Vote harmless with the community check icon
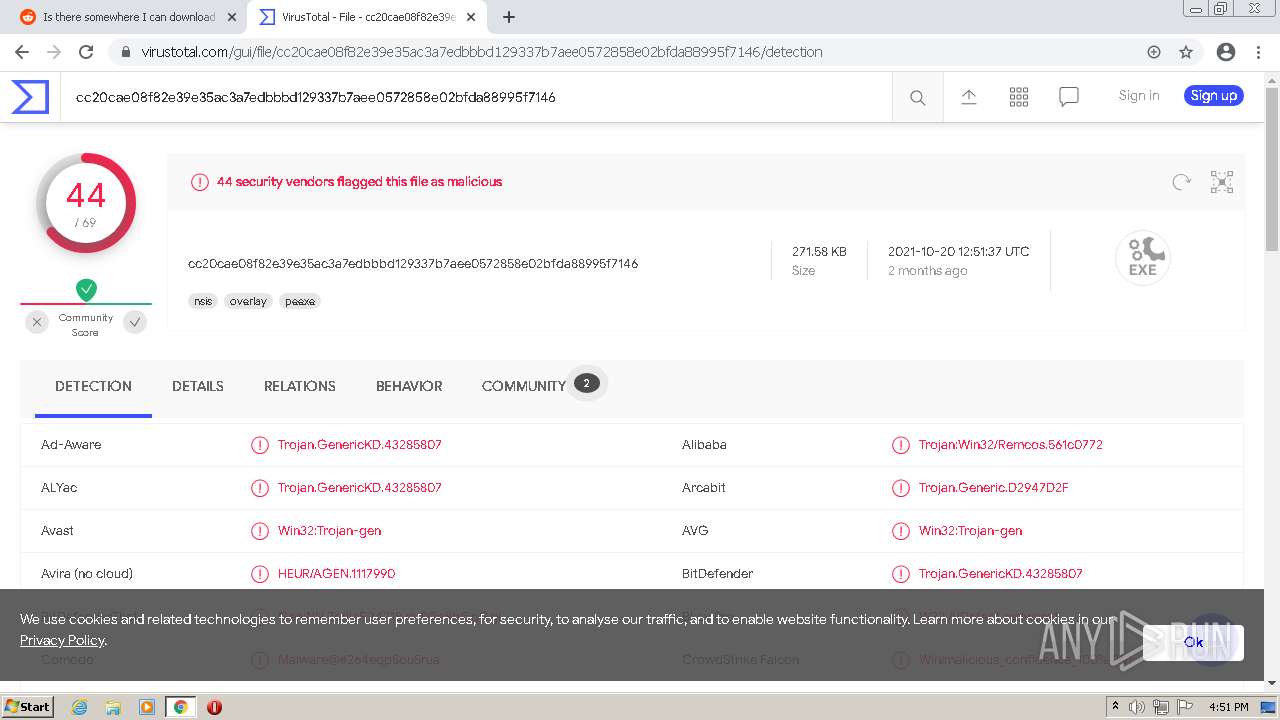1280x720 pixels. click(x=135, y=322)
